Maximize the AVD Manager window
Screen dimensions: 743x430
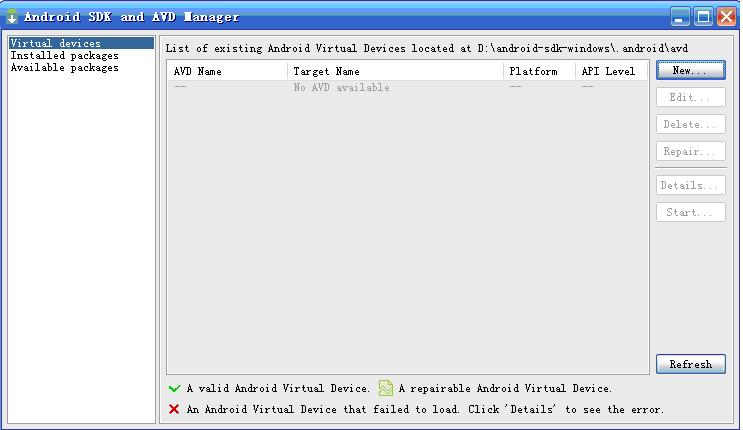(704, 17)
